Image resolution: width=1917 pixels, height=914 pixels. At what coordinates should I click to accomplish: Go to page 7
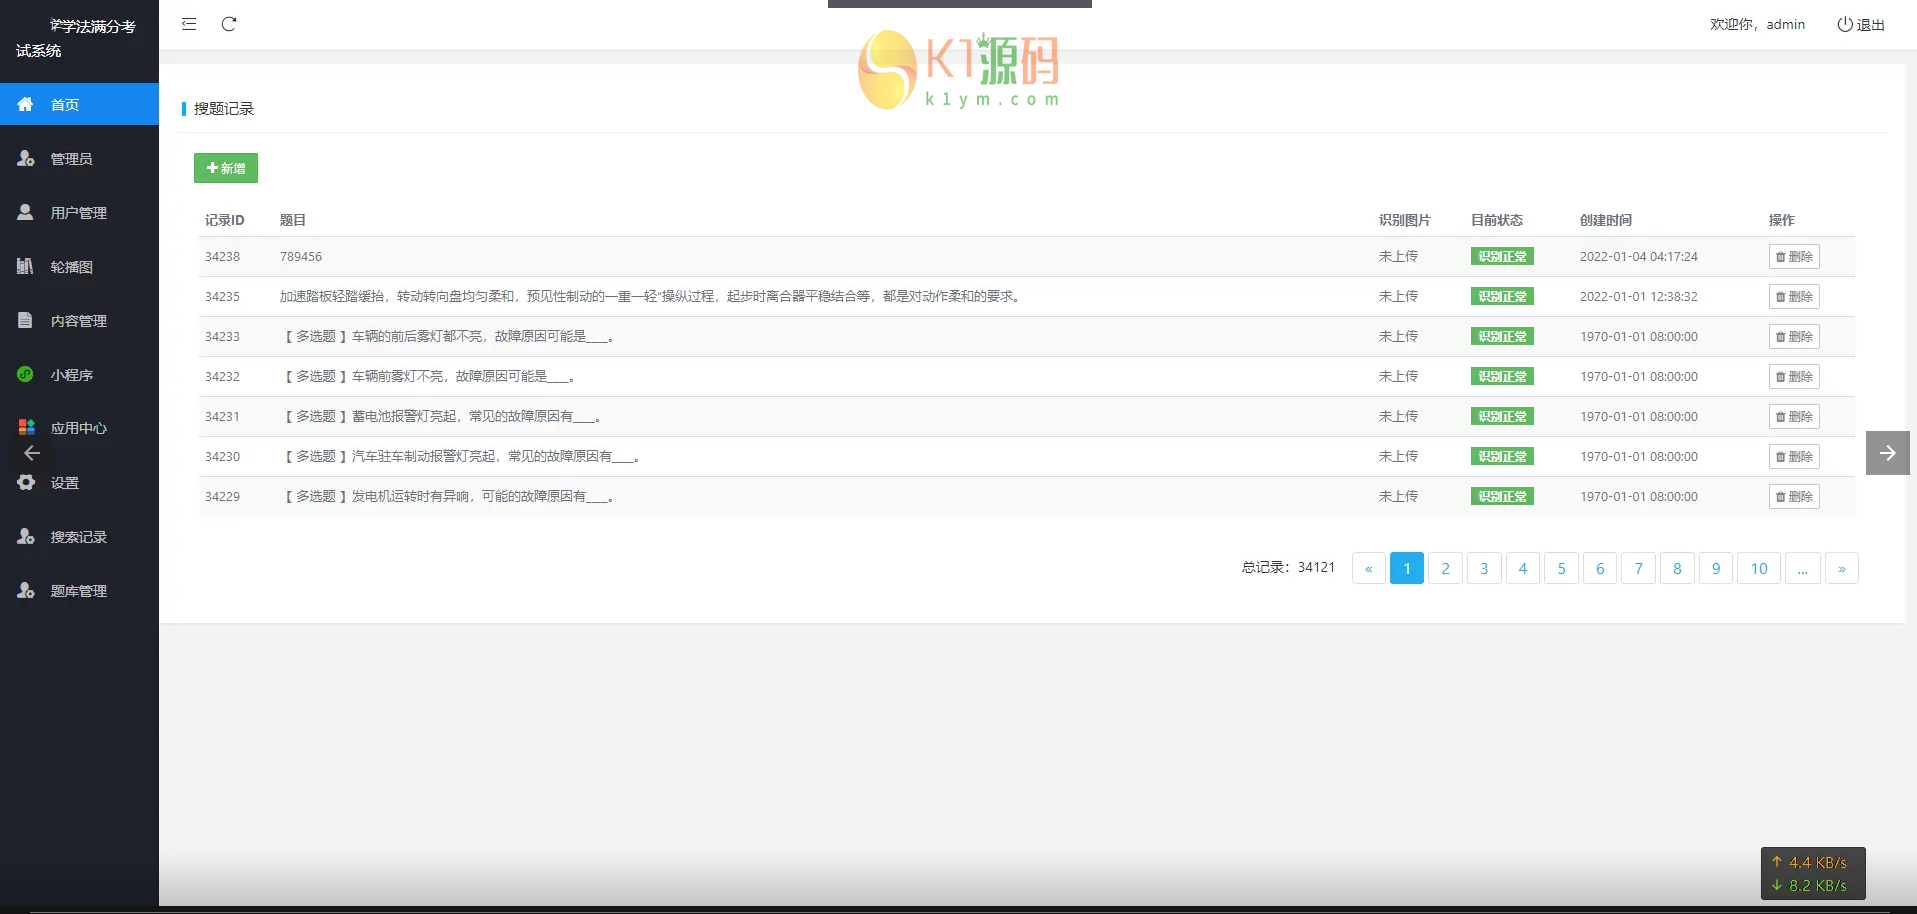click(1639, 568)
